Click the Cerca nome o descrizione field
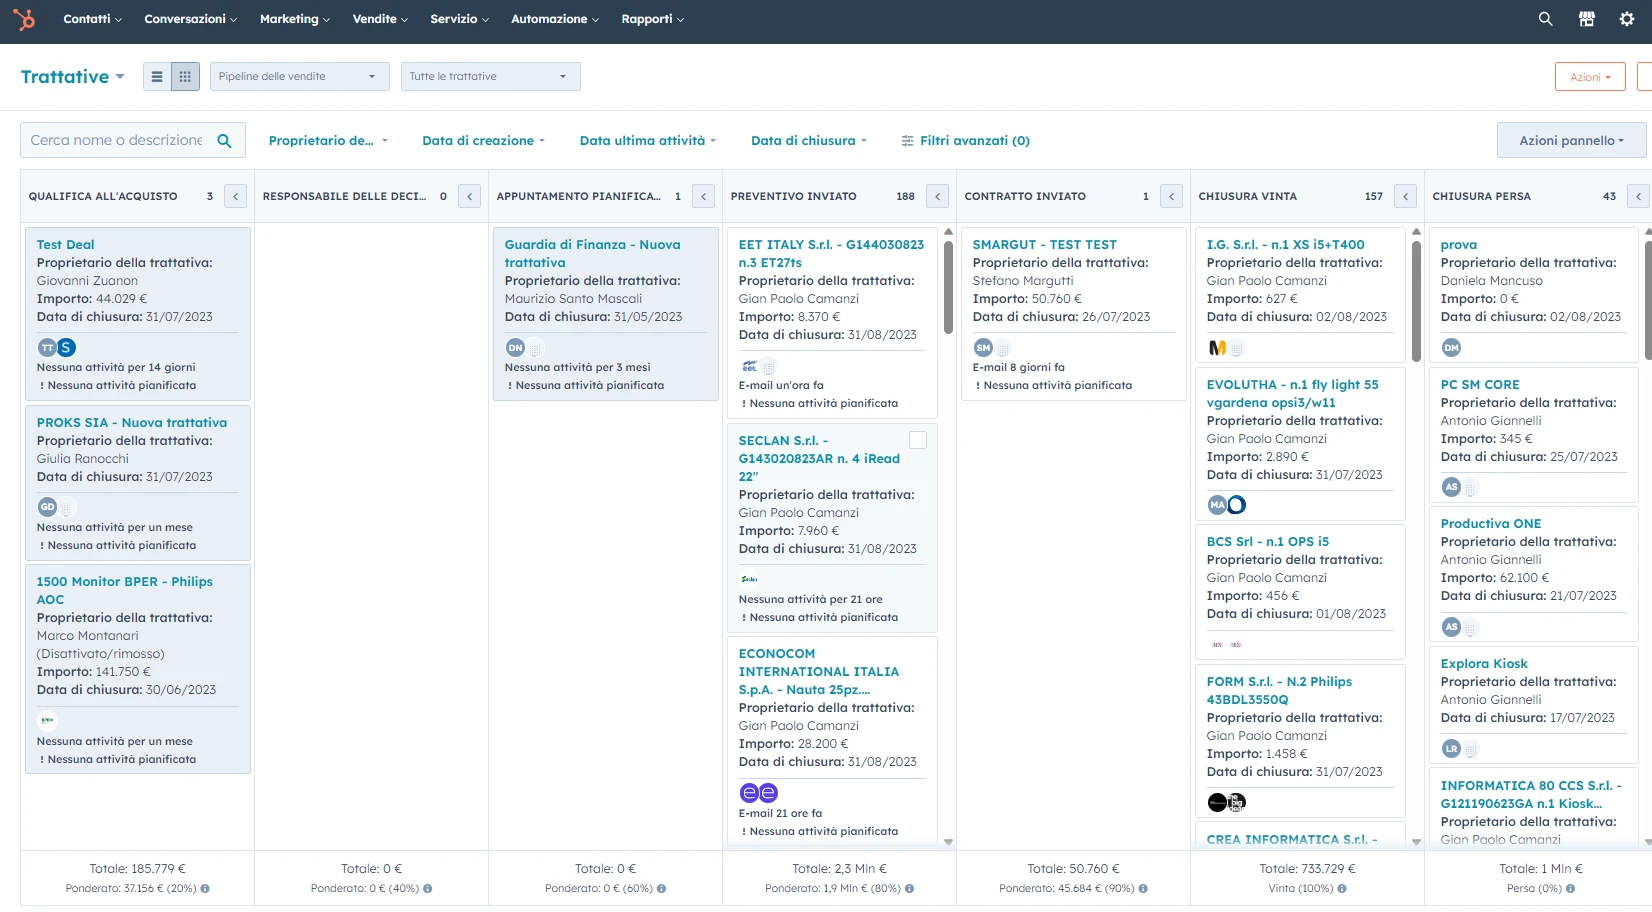 click(117, 141)
